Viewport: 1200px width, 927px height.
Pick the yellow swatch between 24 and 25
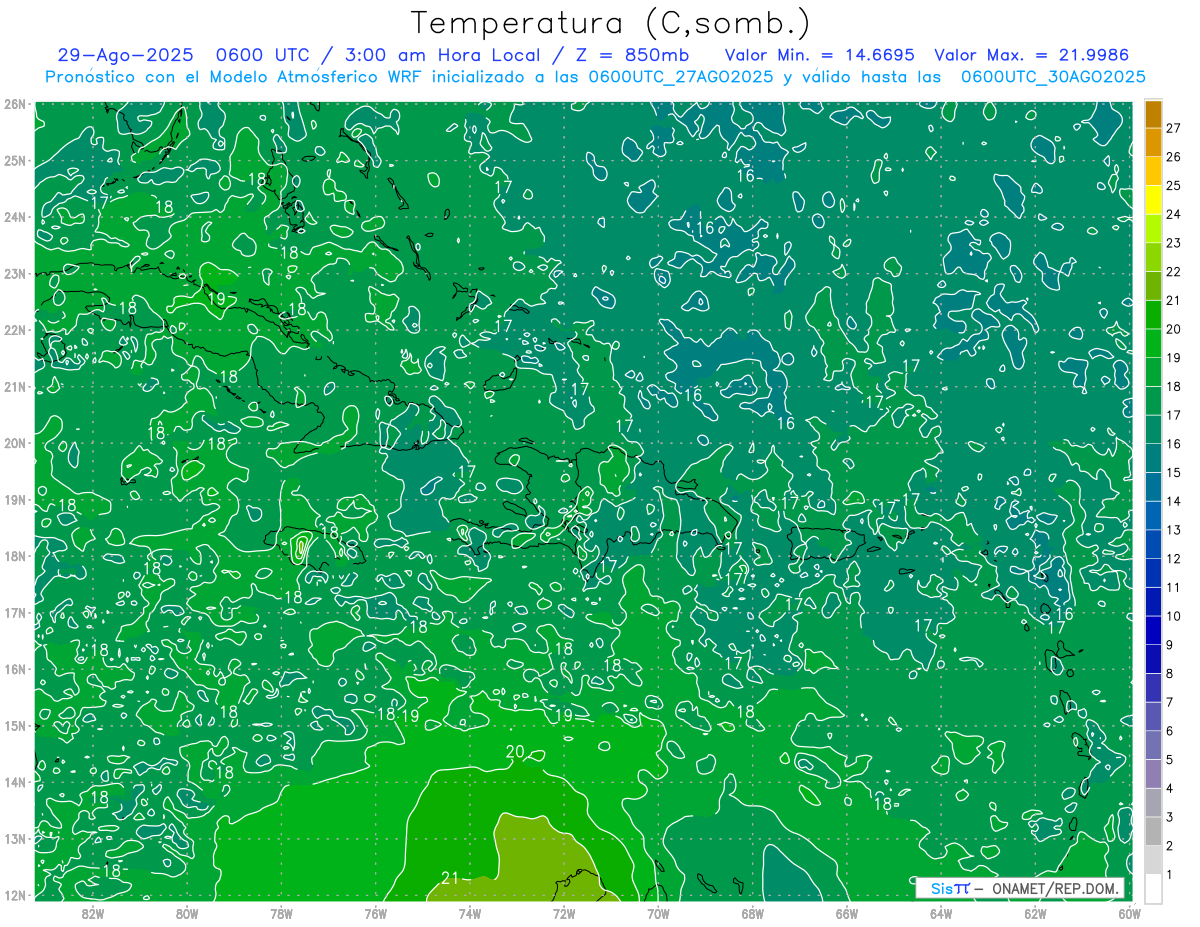click(1153, 199)
